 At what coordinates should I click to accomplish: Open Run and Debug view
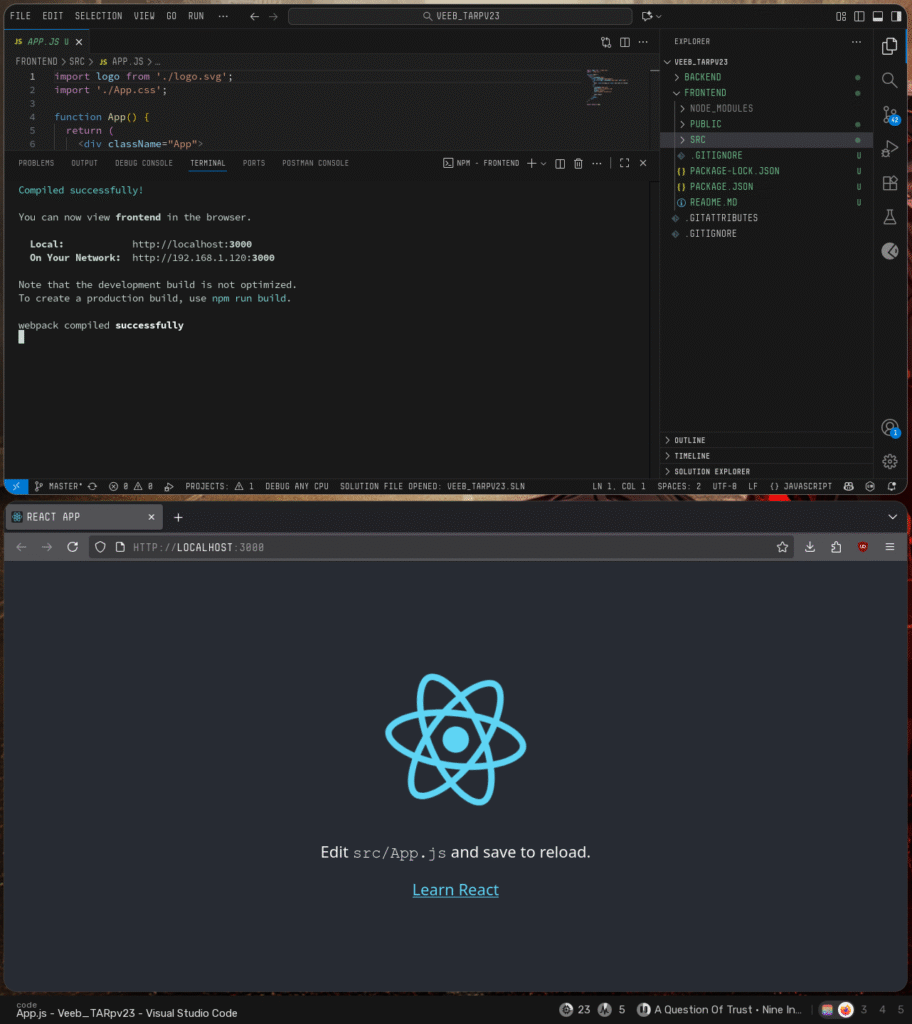coord(889,149)
